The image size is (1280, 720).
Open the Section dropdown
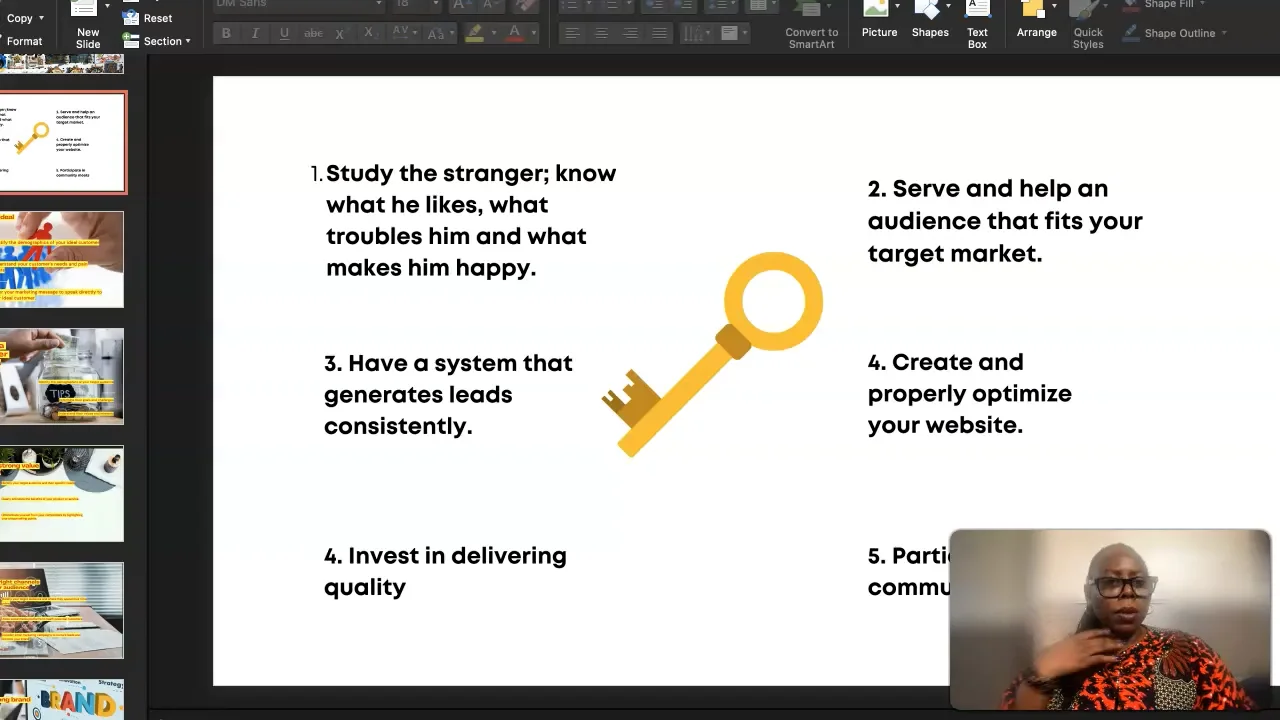point(157,41)
